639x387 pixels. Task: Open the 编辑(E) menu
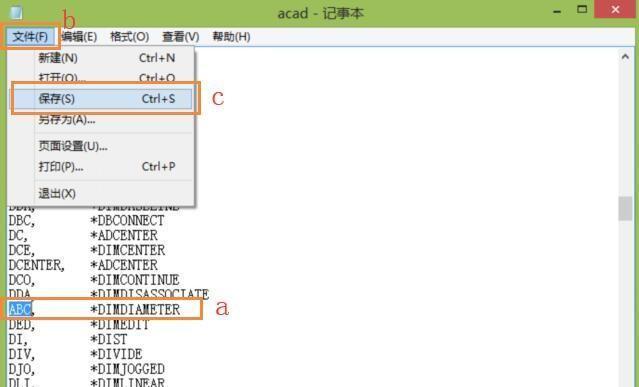(79, 37)
